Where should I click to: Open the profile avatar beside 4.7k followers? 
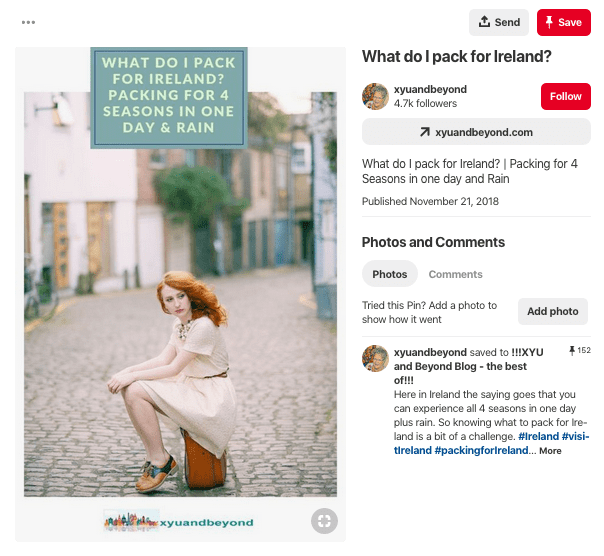tap(375, 96)
